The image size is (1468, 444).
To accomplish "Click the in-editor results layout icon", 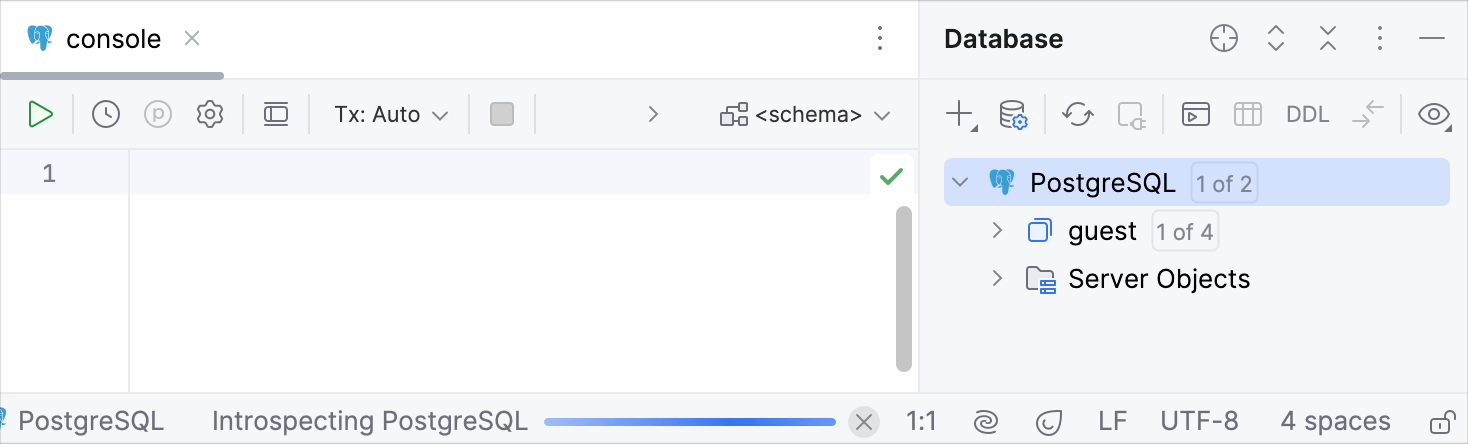I will coord(275,115).
